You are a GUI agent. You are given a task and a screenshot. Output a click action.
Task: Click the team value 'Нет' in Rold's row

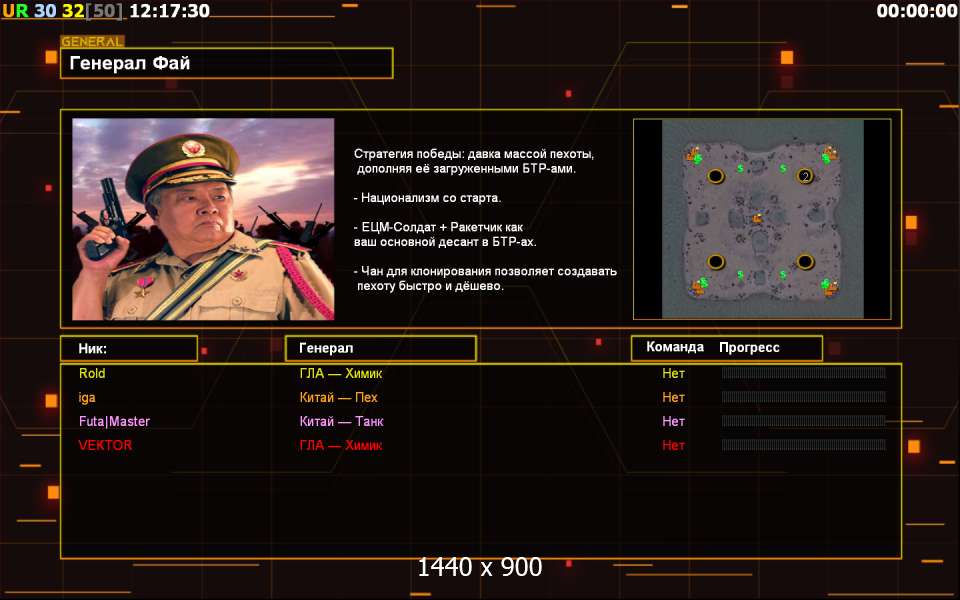[x=673, y=373]
